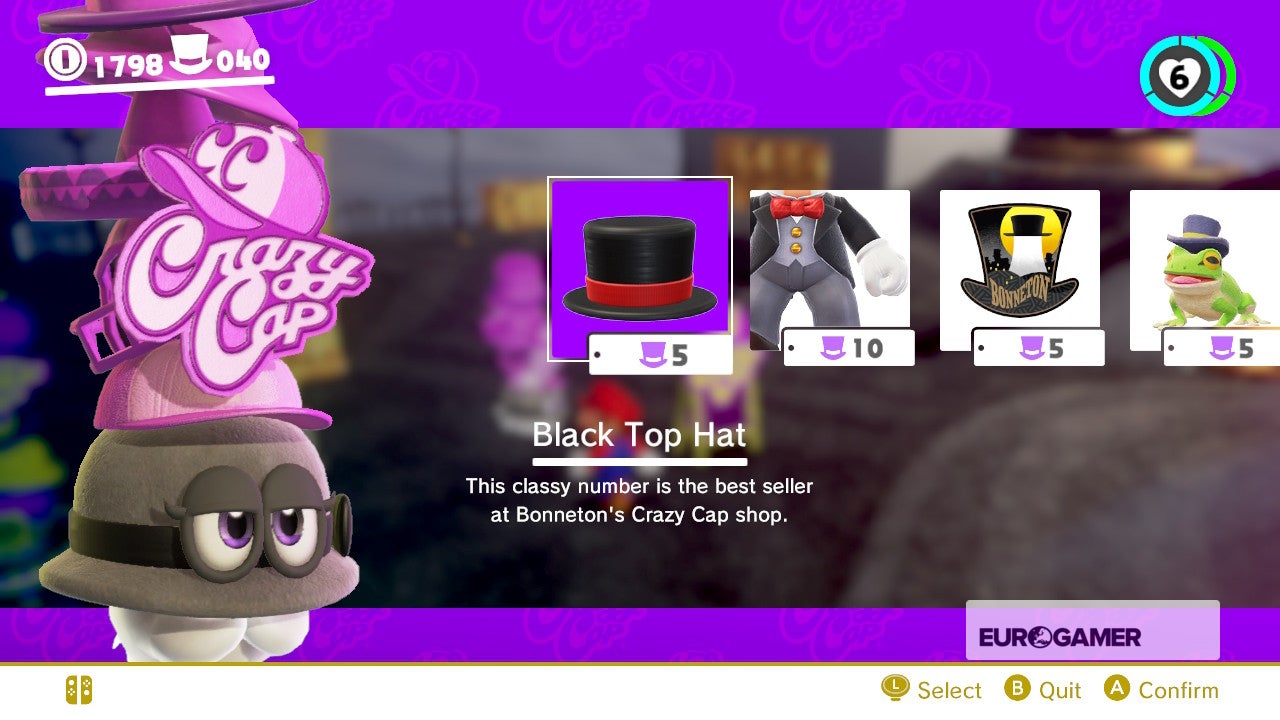1280x720 pixels.
Task: Click the B button Quit icon
Action: (x=1017, y=688)
